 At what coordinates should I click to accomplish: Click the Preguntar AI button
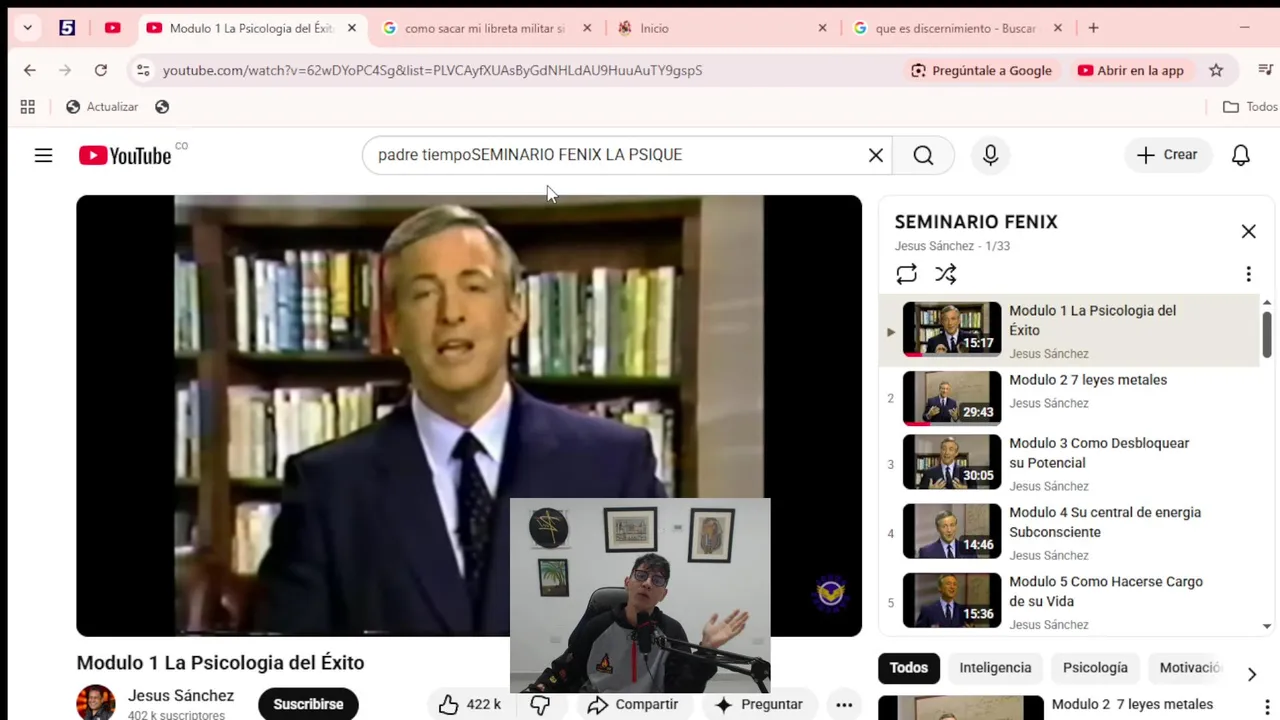[759, 705]
